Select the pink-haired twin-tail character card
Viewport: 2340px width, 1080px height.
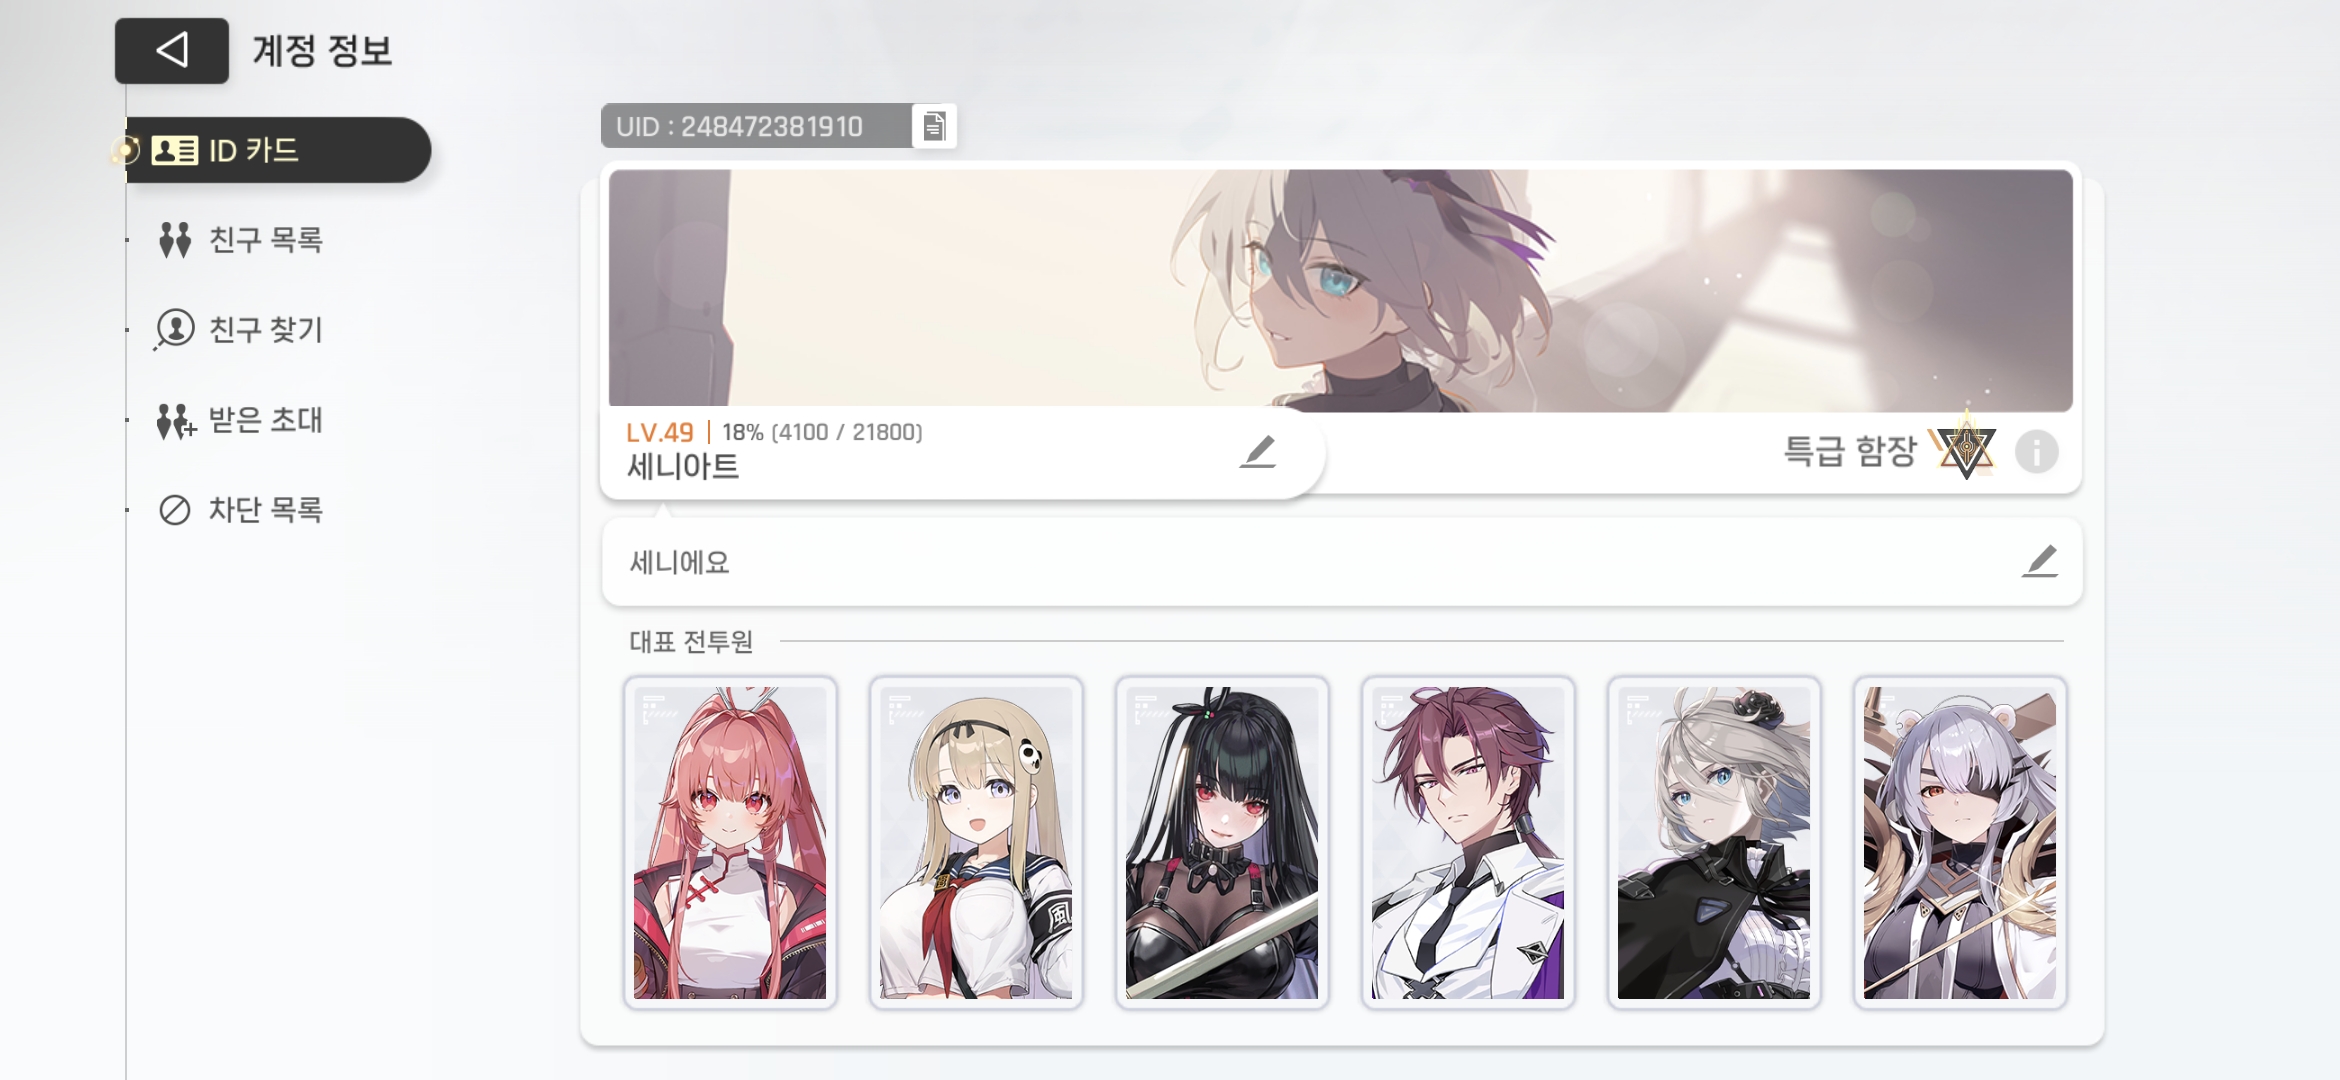(730, 843)
